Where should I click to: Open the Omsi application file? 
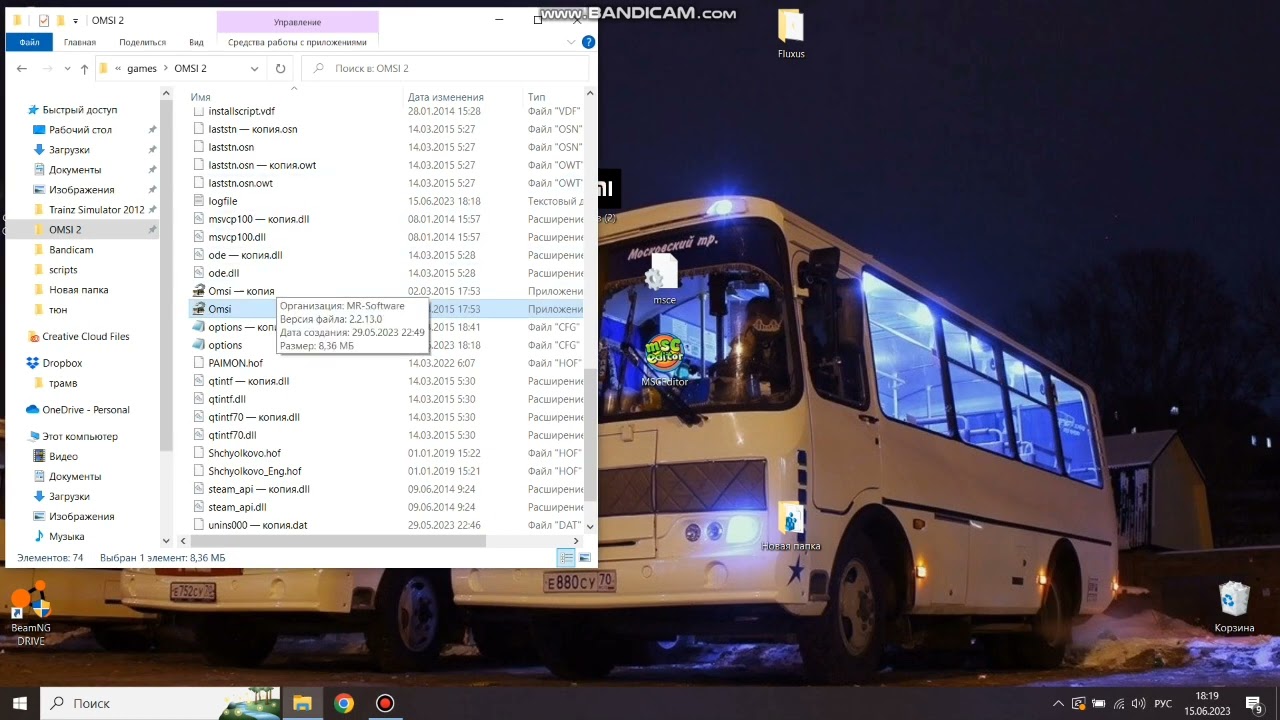[219, 309]
